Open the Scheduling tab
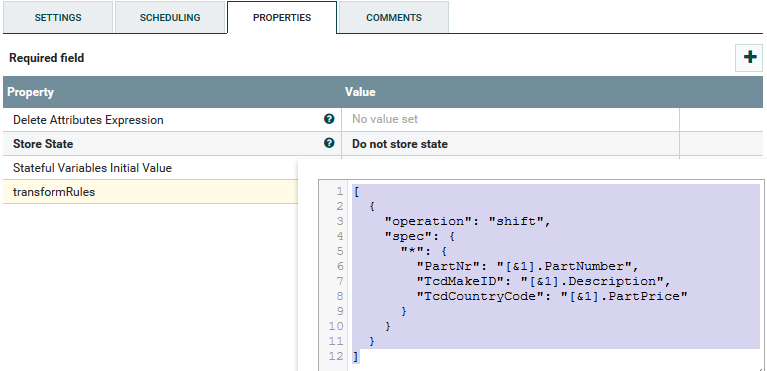 click(x=170, y=17)
